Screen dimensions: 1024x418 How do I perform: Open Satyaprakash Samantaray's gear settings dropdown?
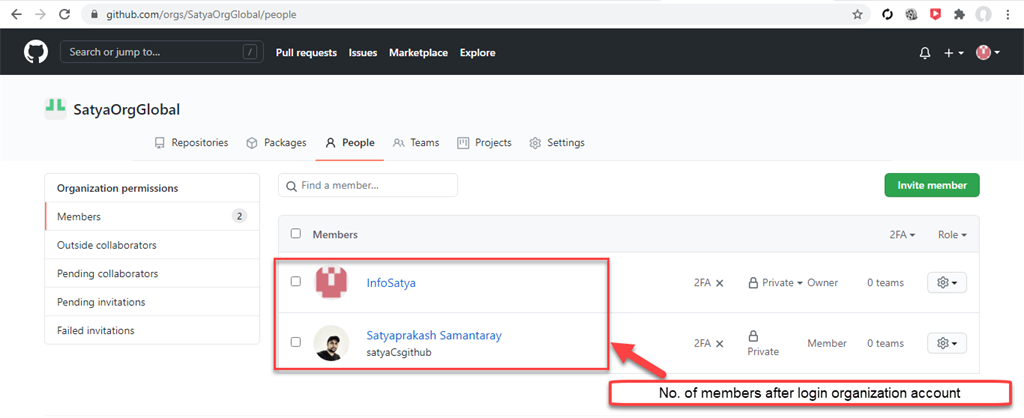(x=947, y=343)
